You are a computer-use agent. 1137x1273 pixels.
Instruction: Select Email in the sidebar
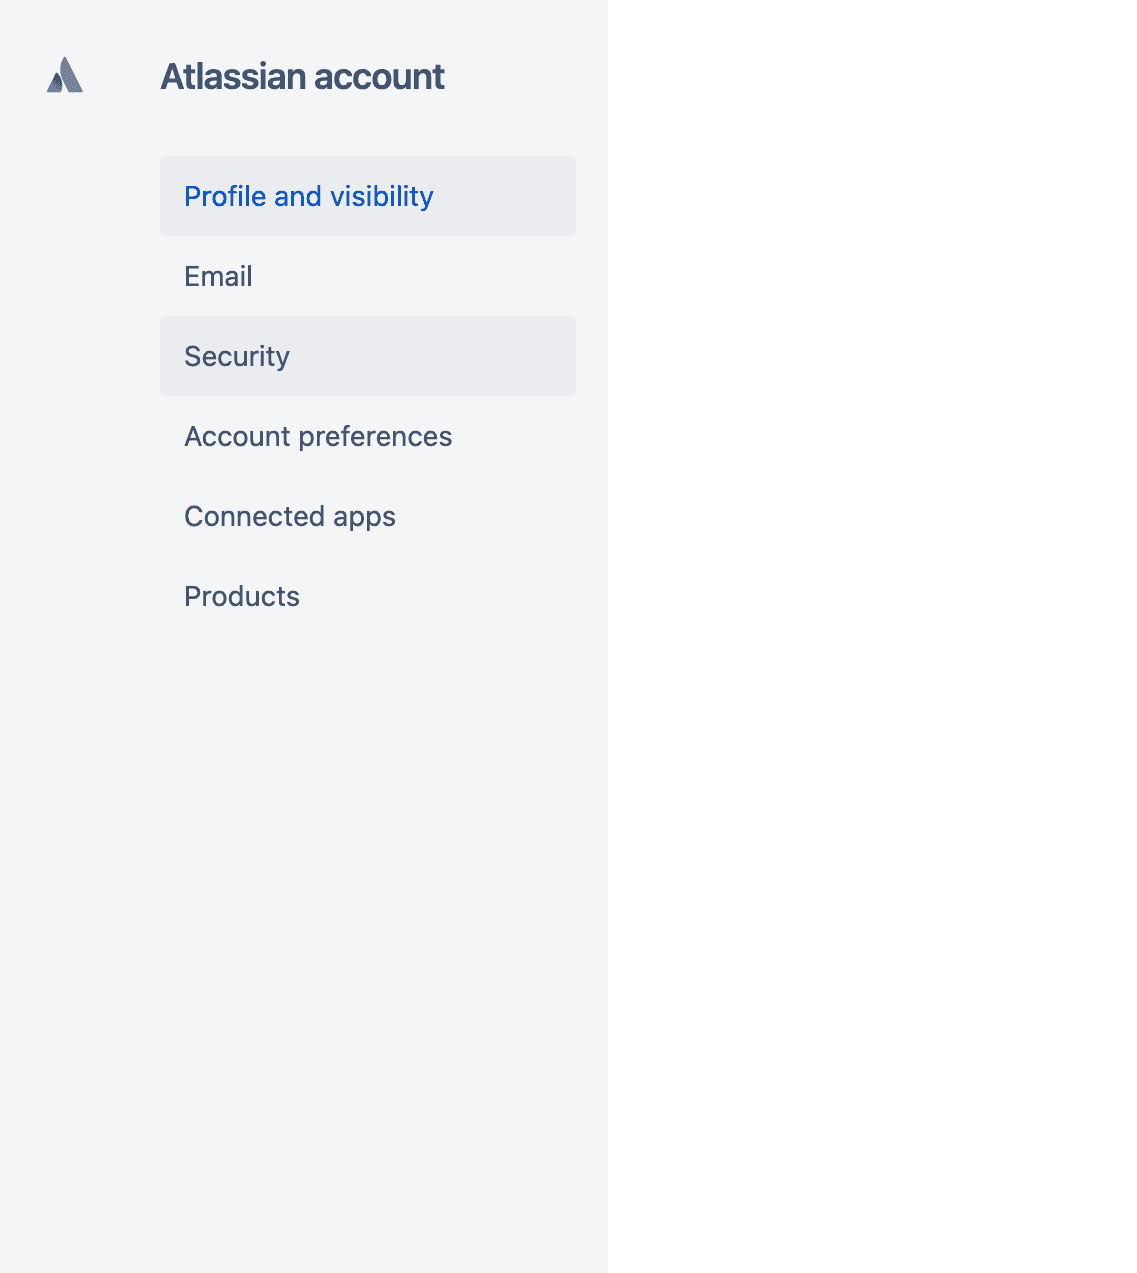click(368, 276)
